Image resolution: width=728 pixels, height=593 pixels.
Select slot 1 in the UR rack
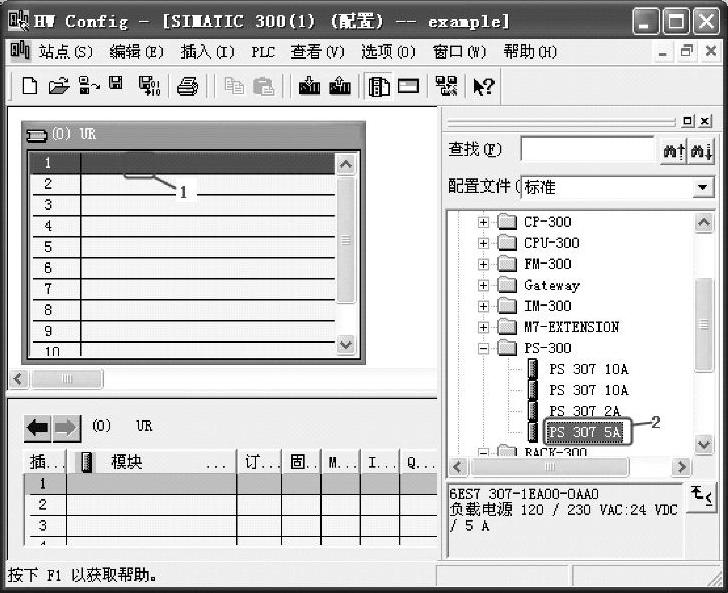point(182,163)
